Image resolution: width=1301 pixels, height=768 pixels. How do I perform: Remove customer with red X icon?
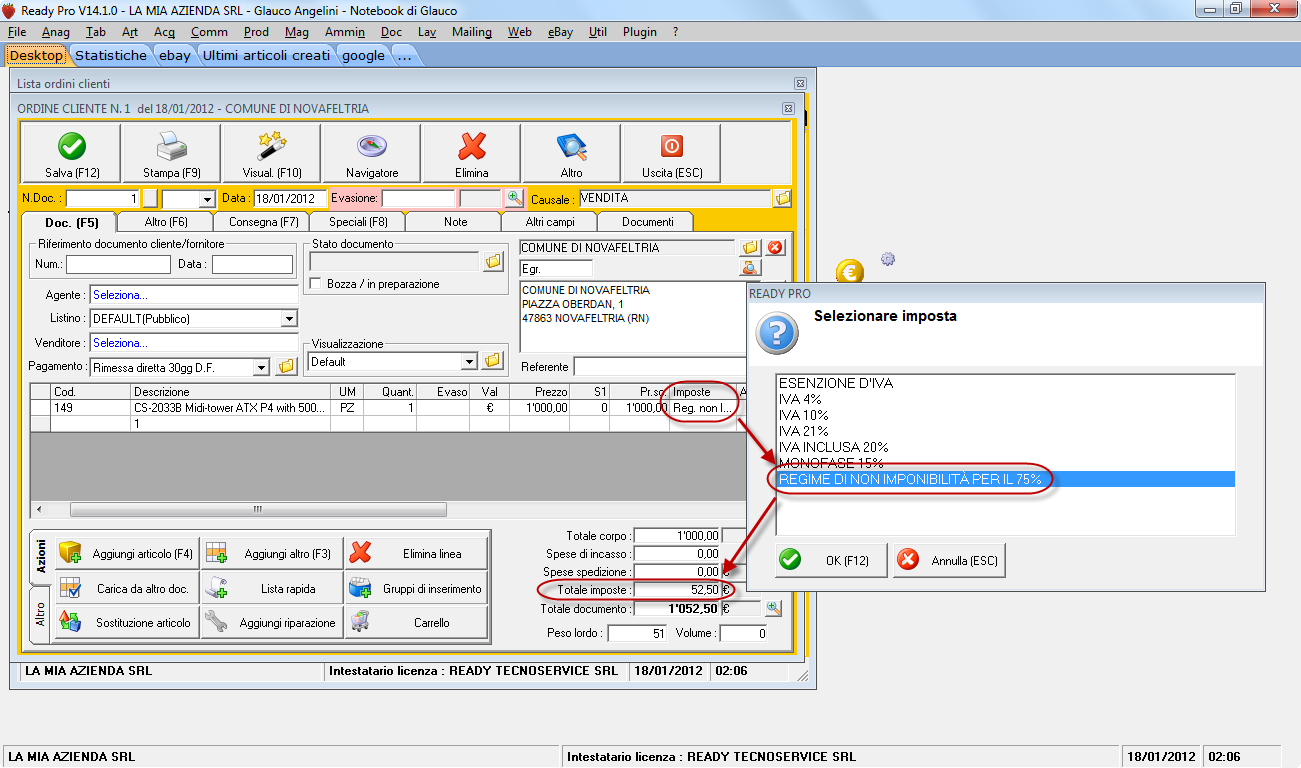775,247
